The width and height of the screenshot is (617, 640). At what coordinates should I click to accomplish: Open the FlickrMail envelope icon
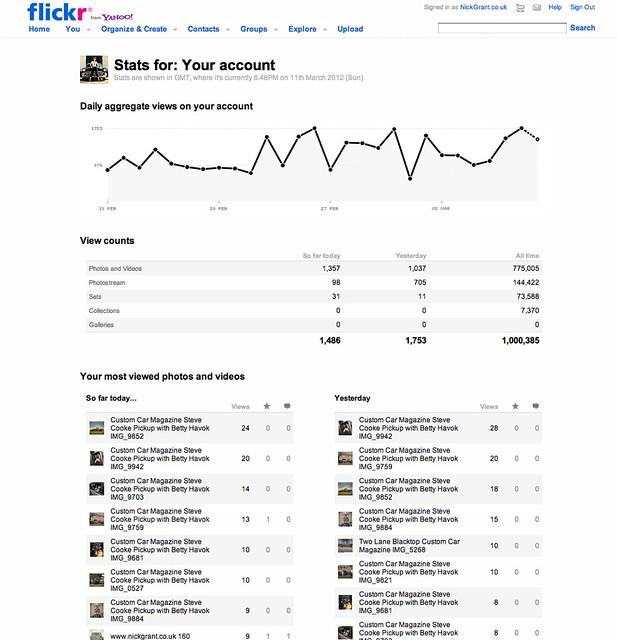(x=536, y=8)
